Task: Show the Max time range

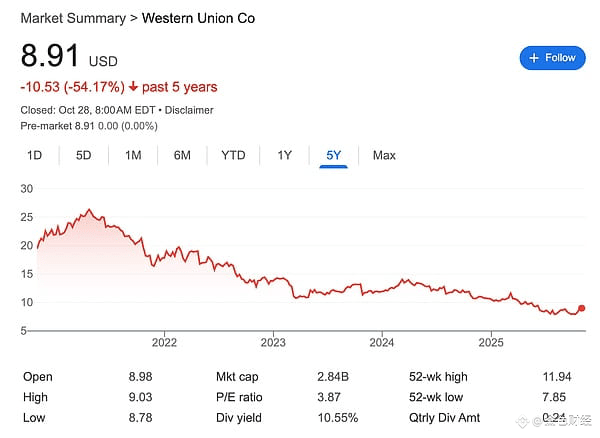Action: (x=384, y=155)
